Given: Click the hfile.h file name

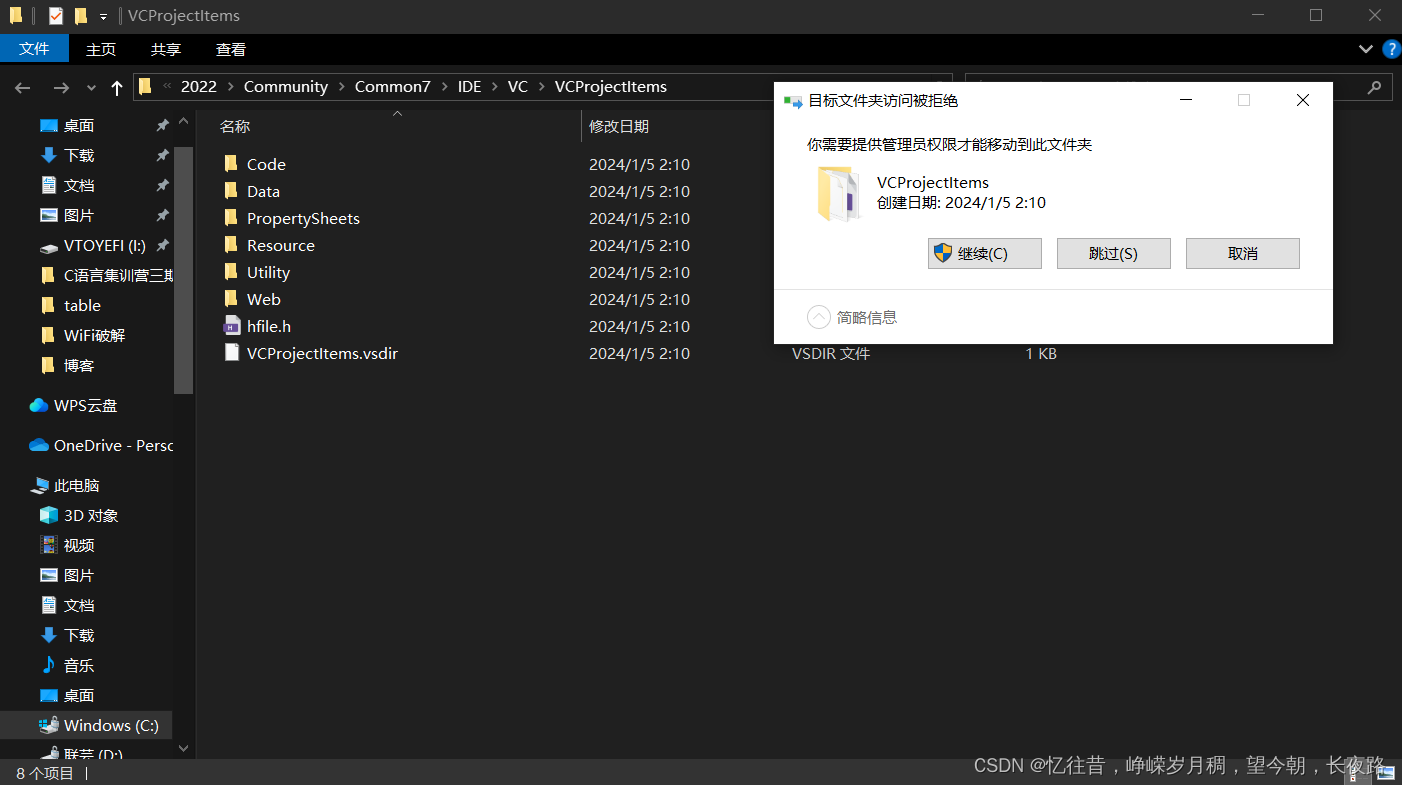Looking at the screenshot, I should [x=269, y=326].
